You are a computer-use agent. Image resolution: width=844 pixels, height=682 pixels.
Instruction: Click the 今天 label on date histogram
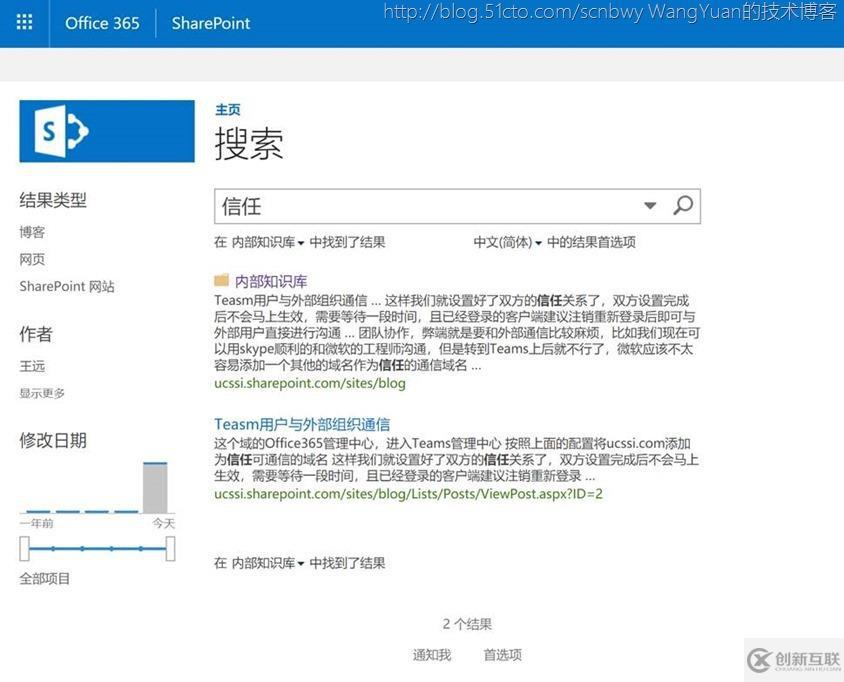click(163, 523)
